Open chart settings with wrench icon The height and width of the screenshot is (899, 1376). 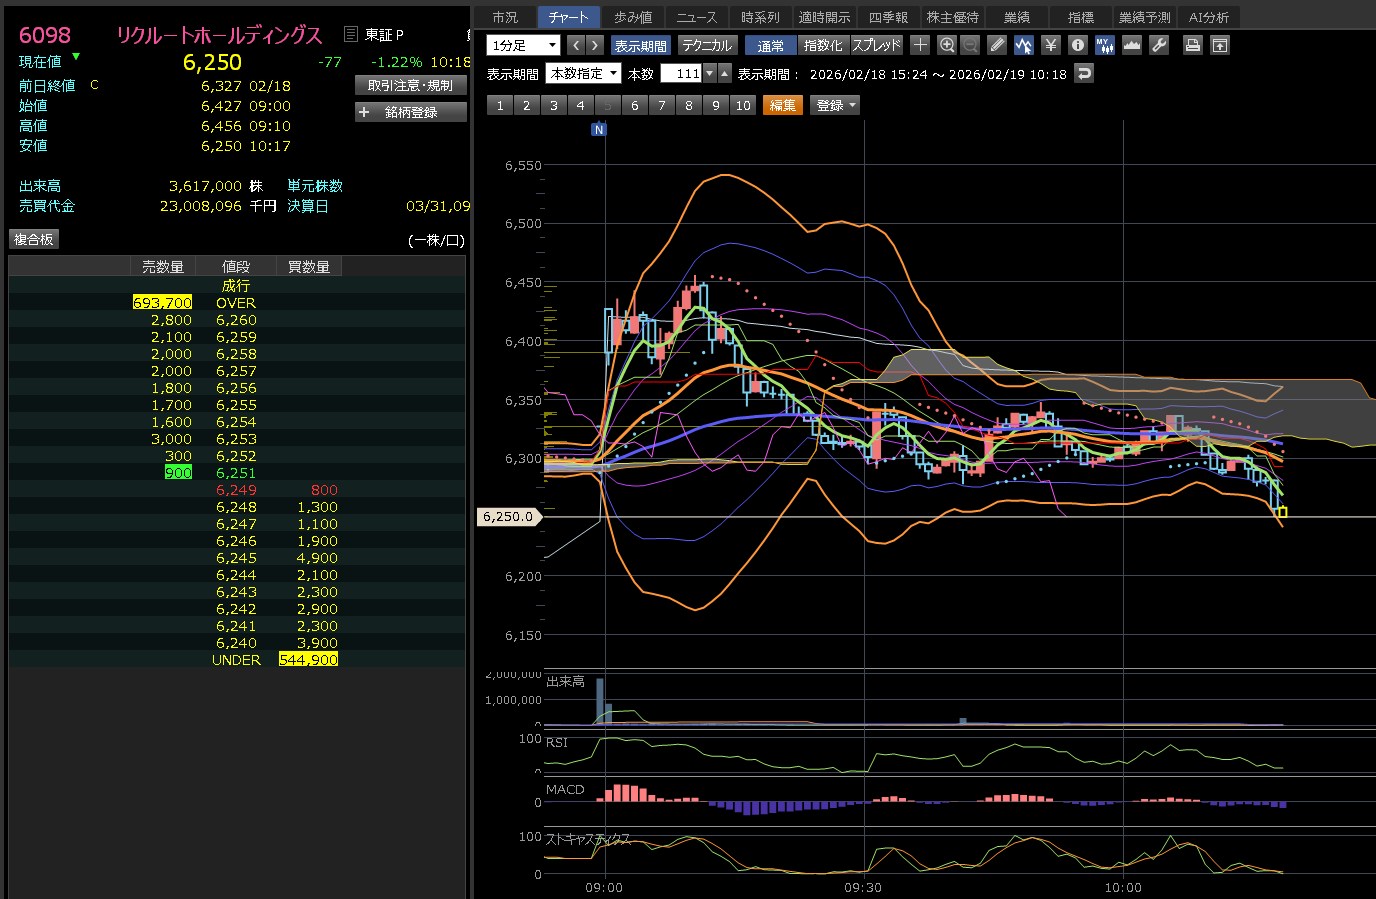1159,45
